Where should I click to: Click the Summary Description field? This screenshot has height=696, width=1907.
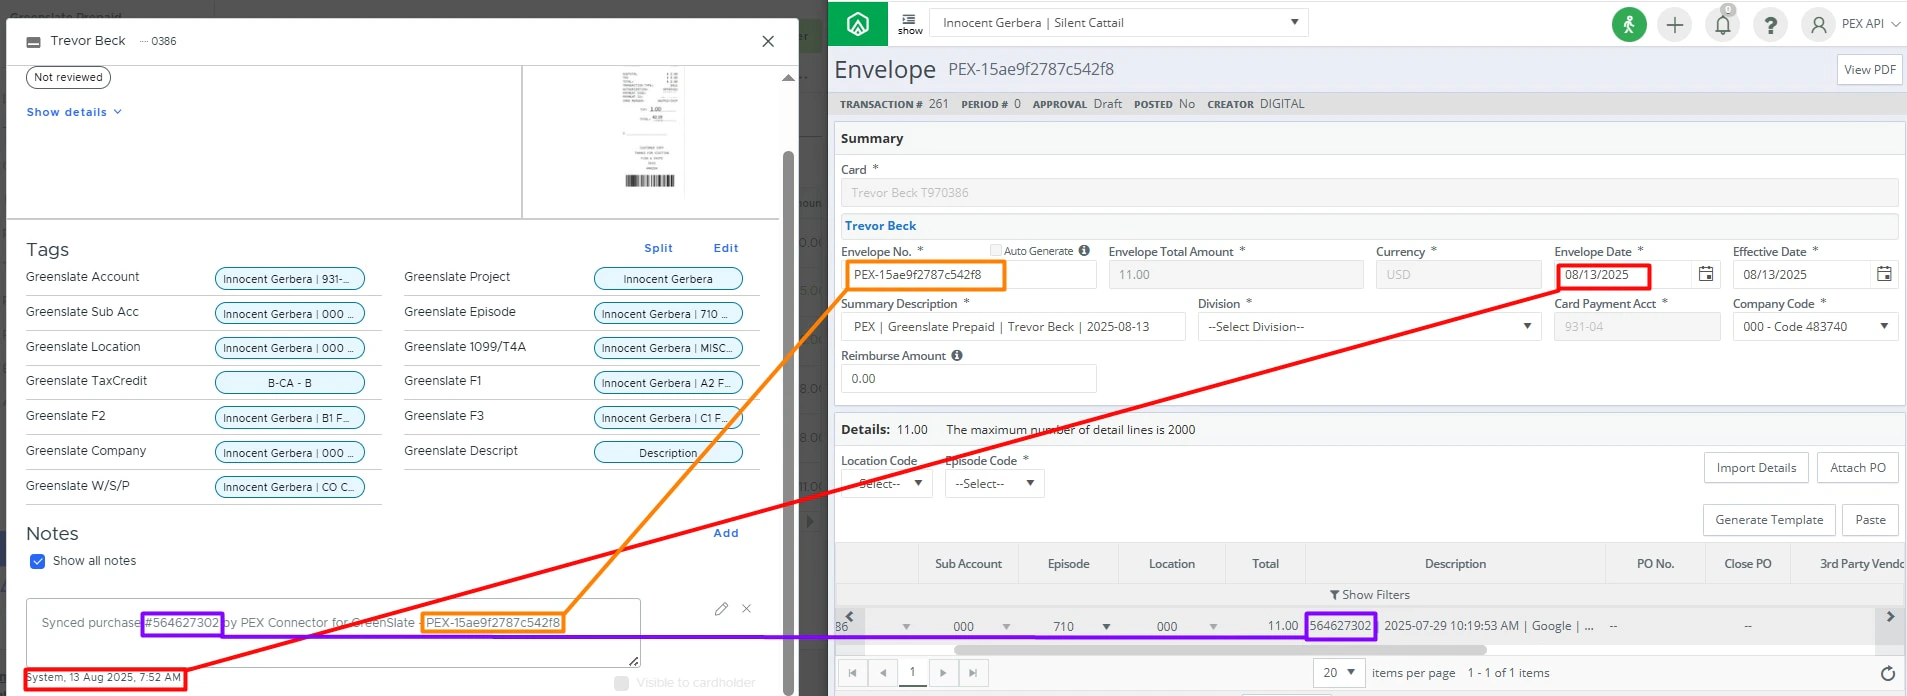tap(1013, 327)
